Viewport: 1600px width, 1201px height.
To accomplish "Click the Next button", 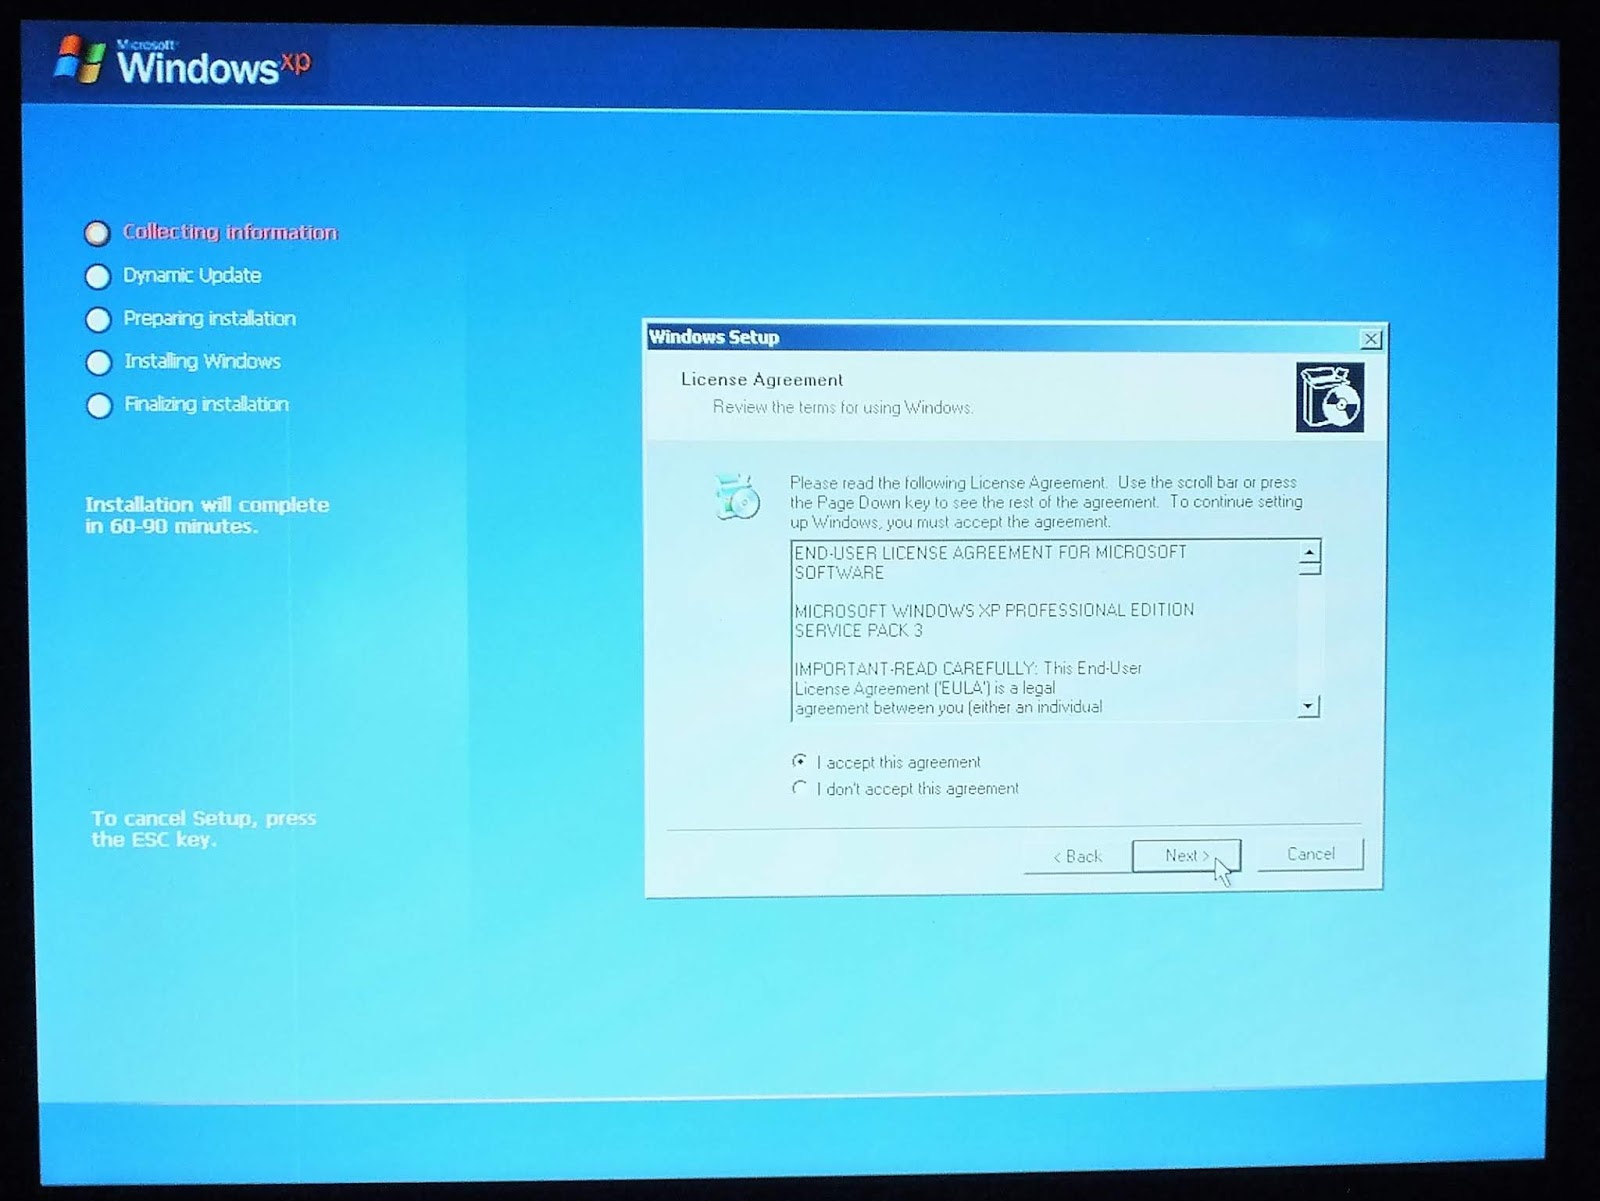I will pyautogui.click(x=1186, y=856).
